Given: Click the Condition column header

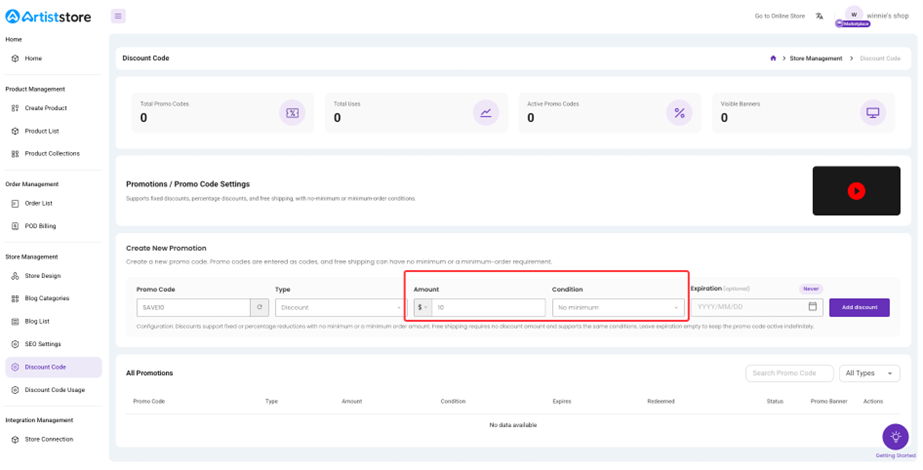Looking at the screenshot, I should [x=453, y=401].
